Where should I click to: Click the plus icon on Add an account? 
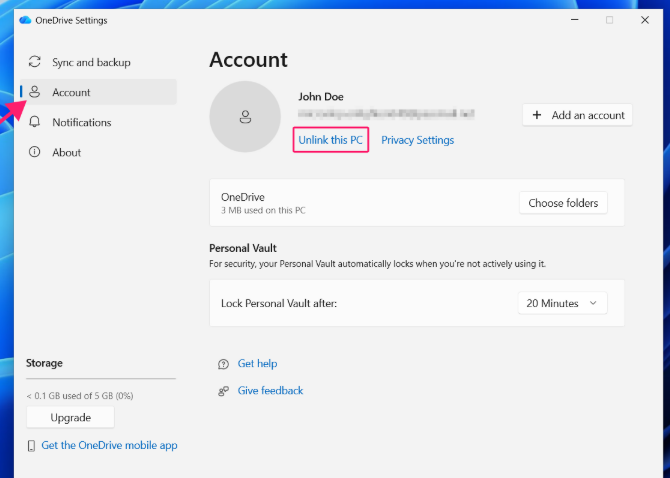click(x=537, y=115)
